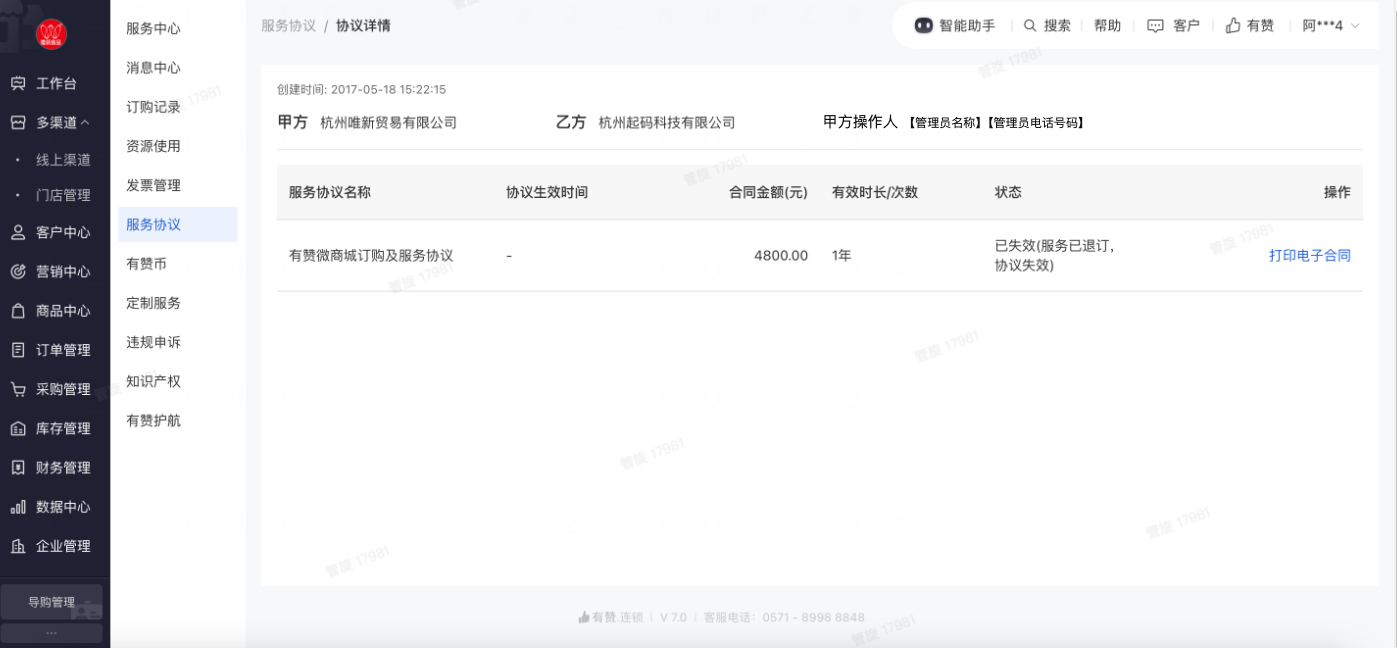Click the 数据中心 bar chart icon
Image resolution: width=1397 pixels, height=648 pixels.
(18, 508)
